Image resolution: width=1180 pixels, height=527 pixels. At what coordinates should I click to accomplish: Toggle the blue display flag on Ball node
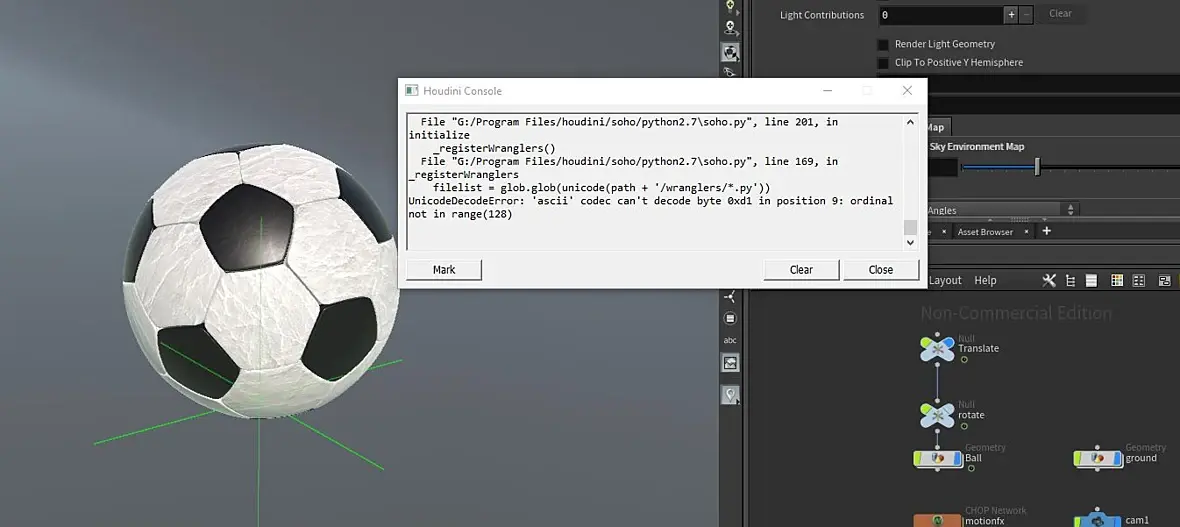coord(957,458)
